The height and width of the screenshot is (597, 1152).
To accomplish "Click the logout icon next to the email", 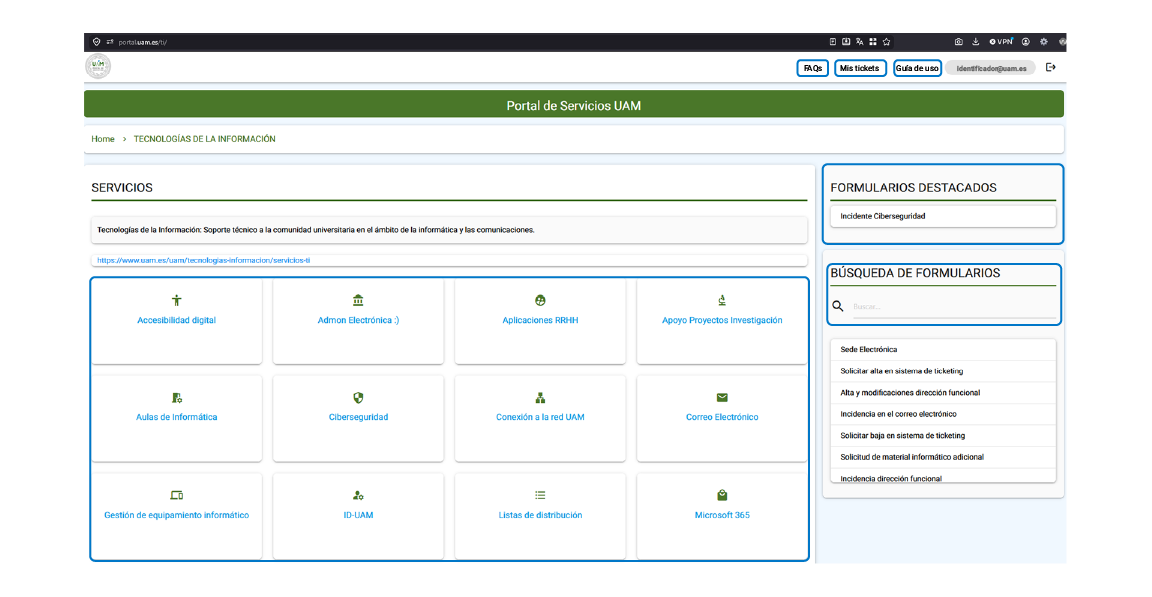I will 1051,68.
